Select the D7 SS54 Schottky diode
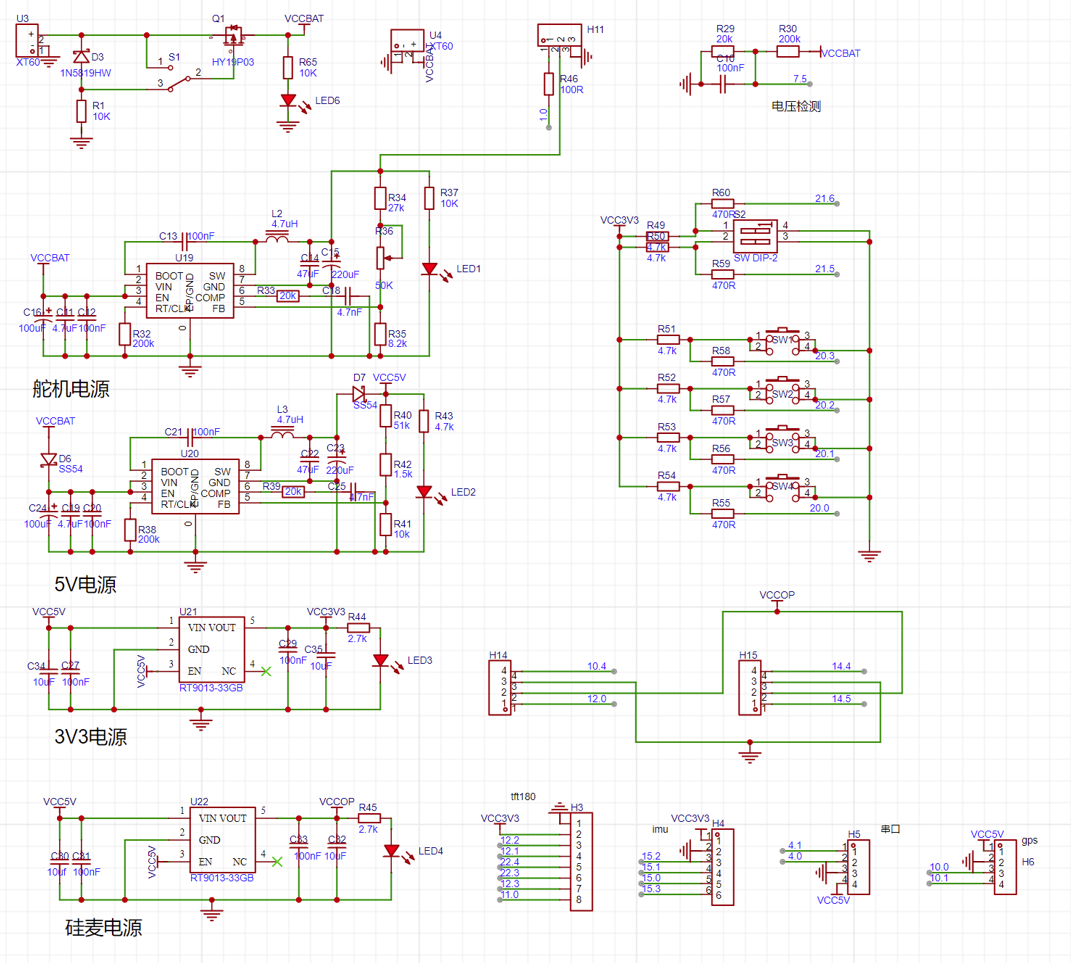1071x963 pixels. click(358, 391)
